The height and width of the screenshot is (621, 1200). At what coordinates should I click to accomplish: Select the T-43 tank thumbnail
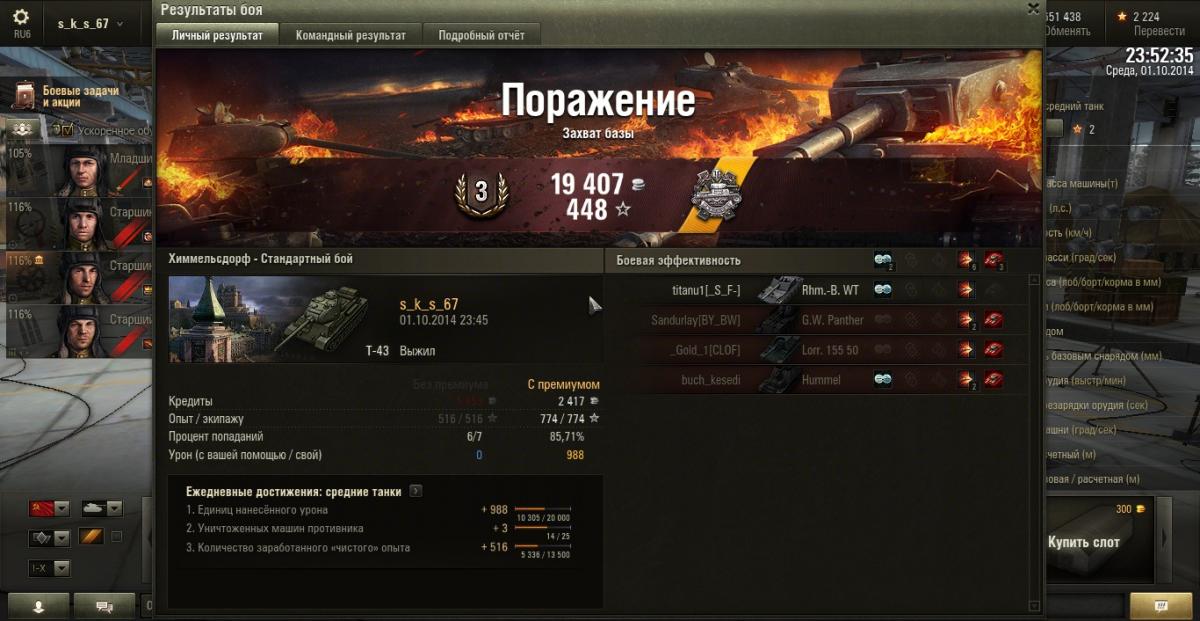(x=322, y=318)
